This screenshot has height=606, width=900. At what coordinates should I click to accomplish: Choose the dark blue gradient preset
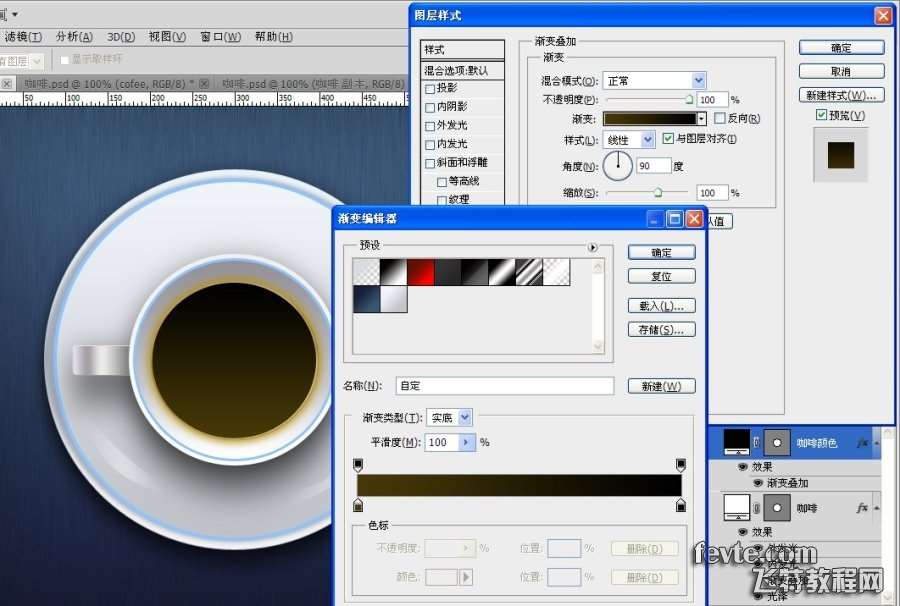click(366, 299)
